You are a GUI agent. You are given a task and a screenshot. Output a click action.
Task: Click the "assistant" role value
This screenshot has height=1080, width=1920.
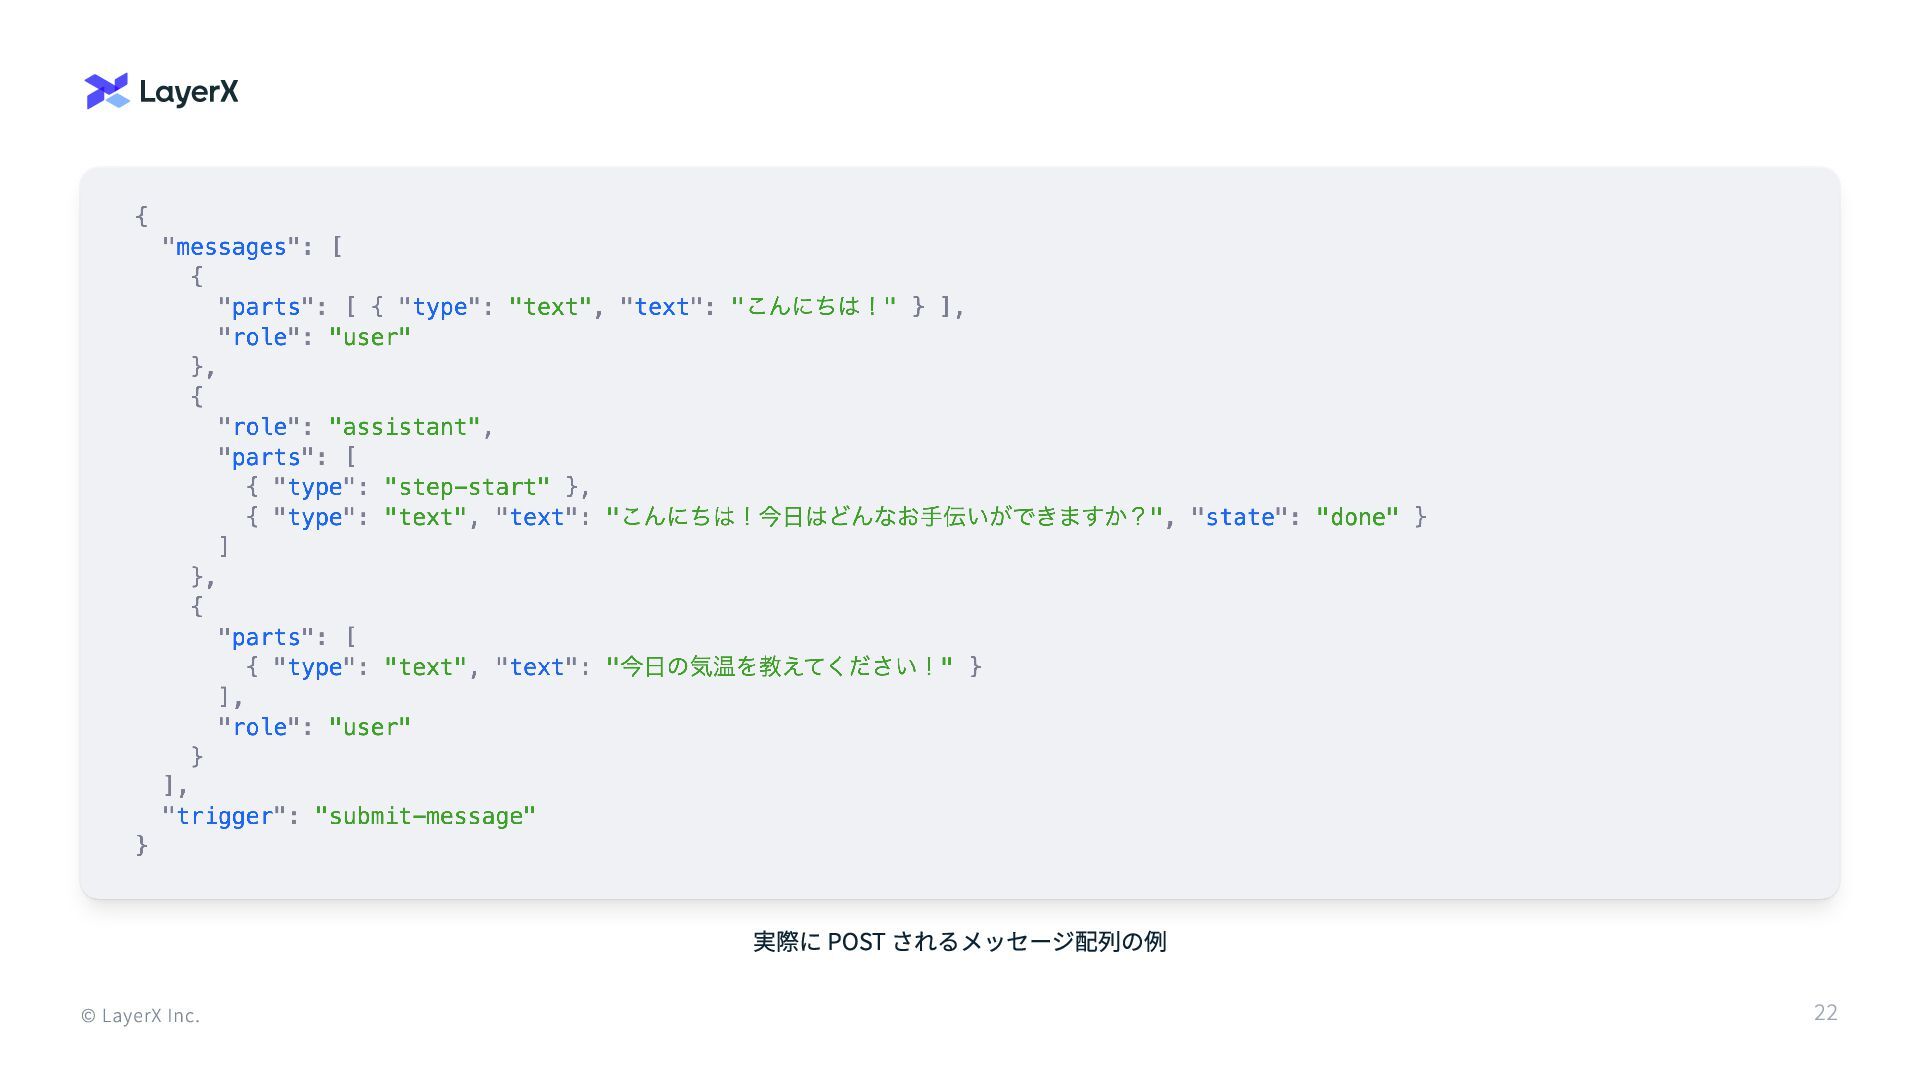click(x=404, y=427)
